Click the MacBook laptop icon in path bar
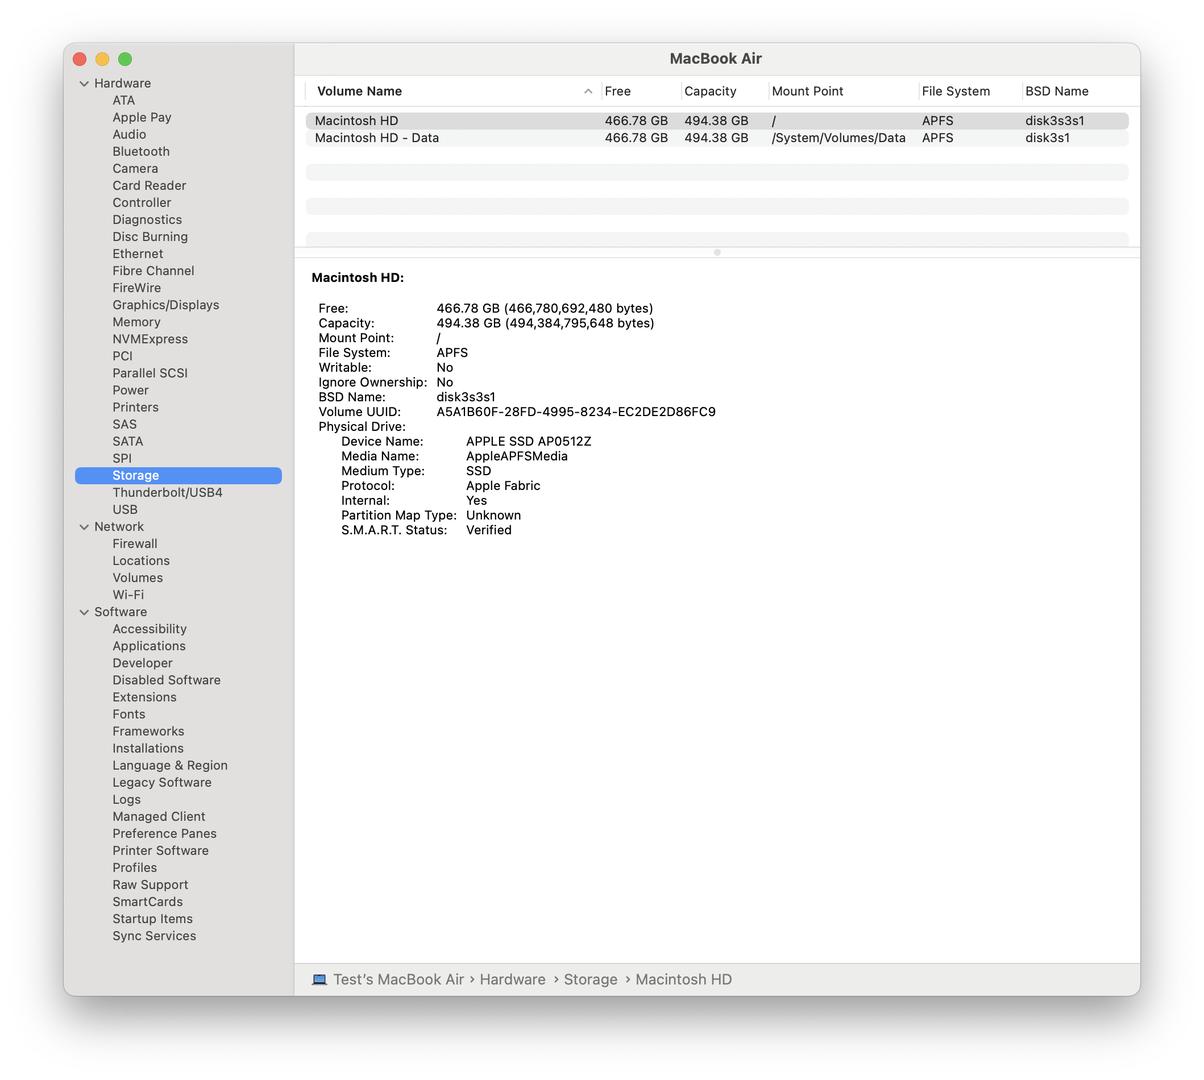The image size is (1204, 1080). [x=319, y=980]
